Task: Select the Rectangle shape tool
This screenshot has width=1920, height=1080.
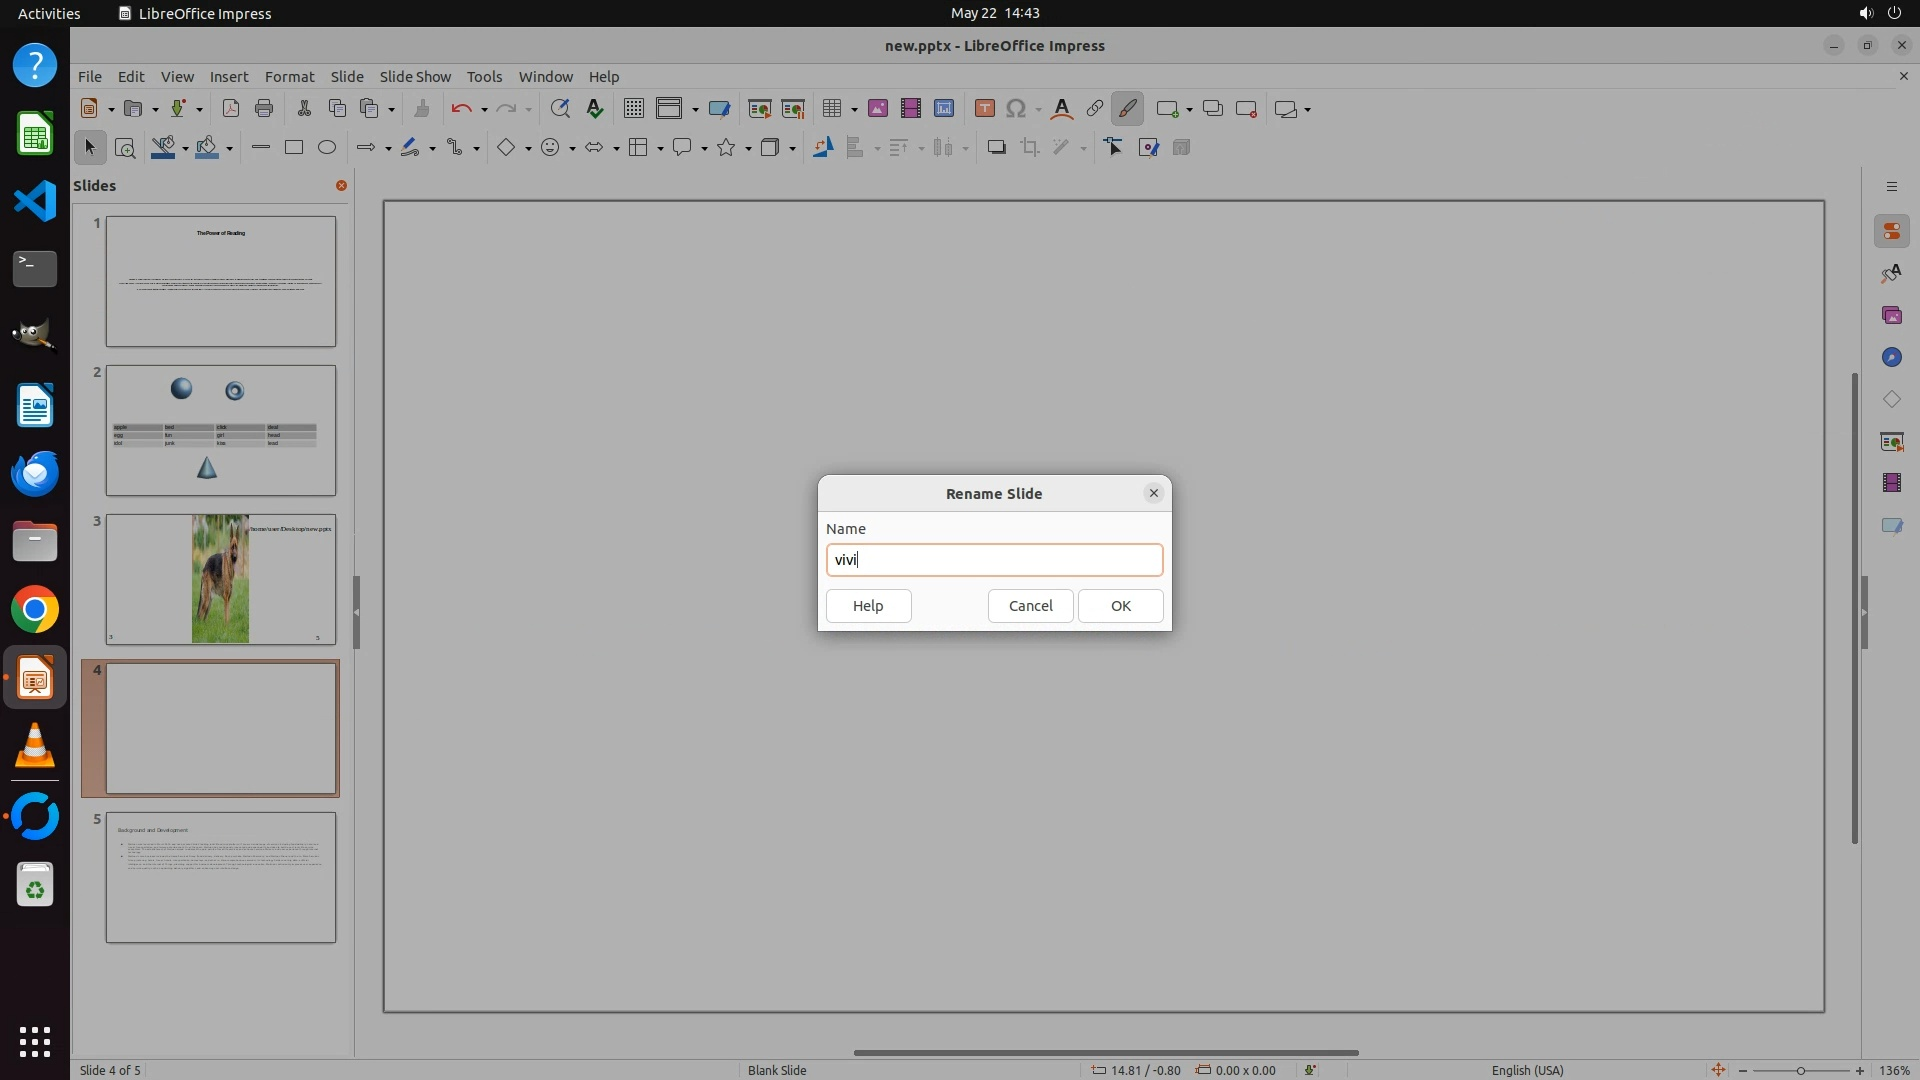Action: pos(294,148)
